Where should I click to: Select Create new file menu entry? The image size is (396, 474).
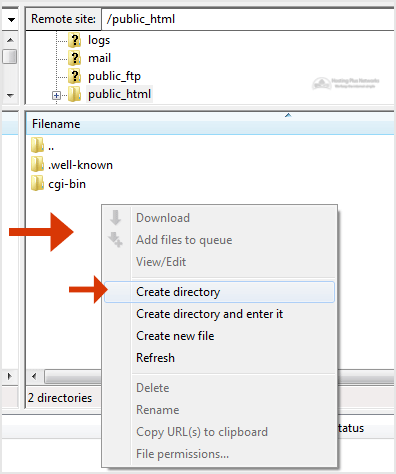coord(175,336)
